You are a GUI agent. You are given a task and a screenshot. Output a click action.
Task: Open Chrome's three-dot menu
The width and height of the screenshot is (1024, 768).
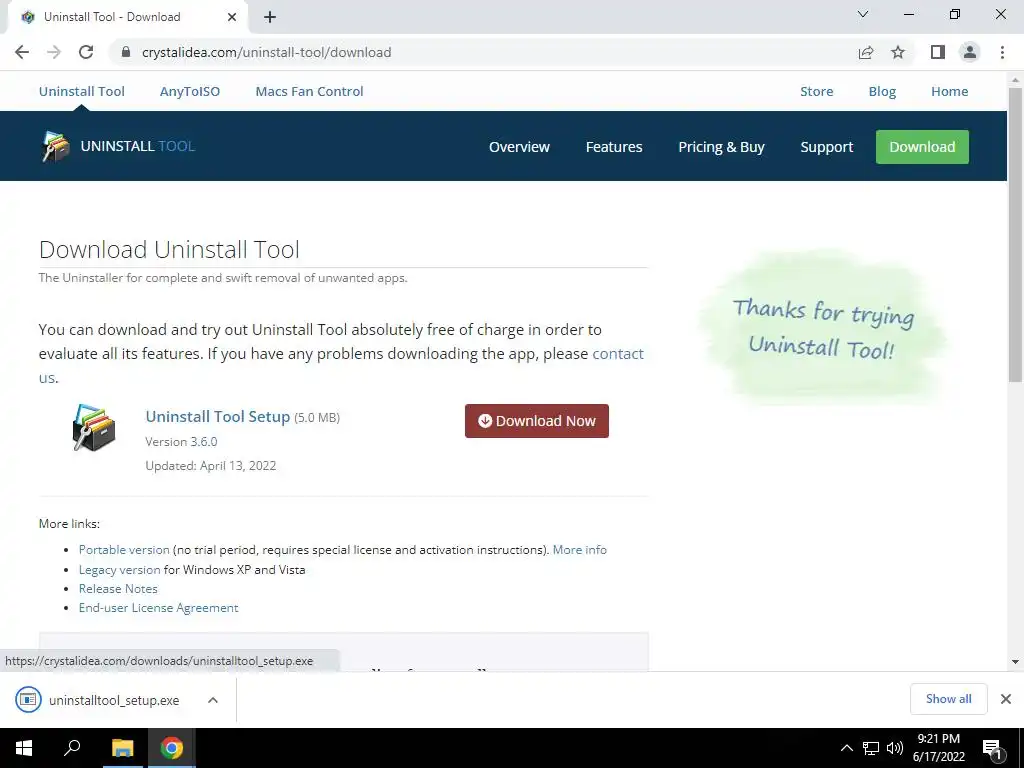pos(1002,52)
